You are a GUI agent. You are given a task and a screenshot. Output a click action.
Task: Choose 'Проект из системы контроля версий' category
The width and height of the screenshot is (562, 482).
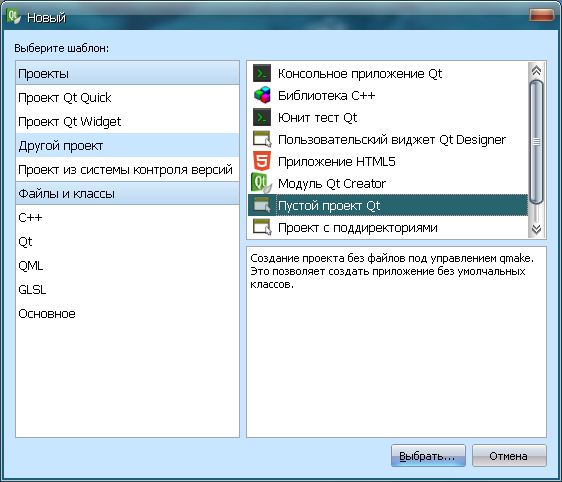click(127, 170)
